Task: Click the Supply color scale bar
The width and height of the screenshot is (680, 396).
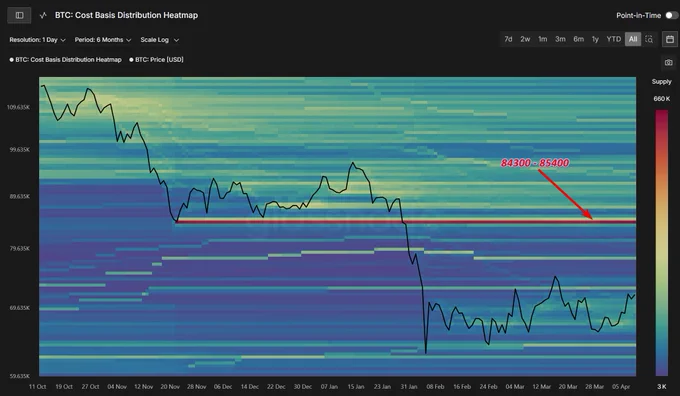Action: 661,243
